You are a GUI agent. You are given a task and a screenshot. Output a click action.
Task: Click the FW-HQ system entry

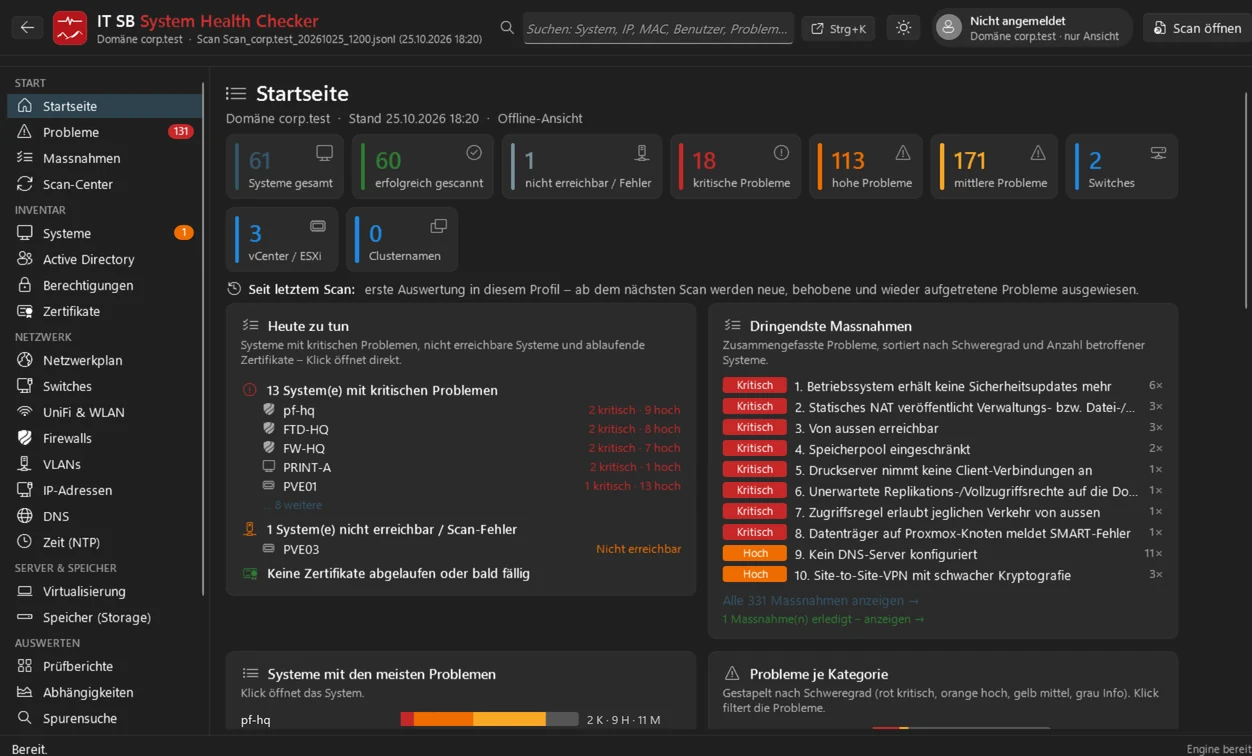tap(471, 448)
